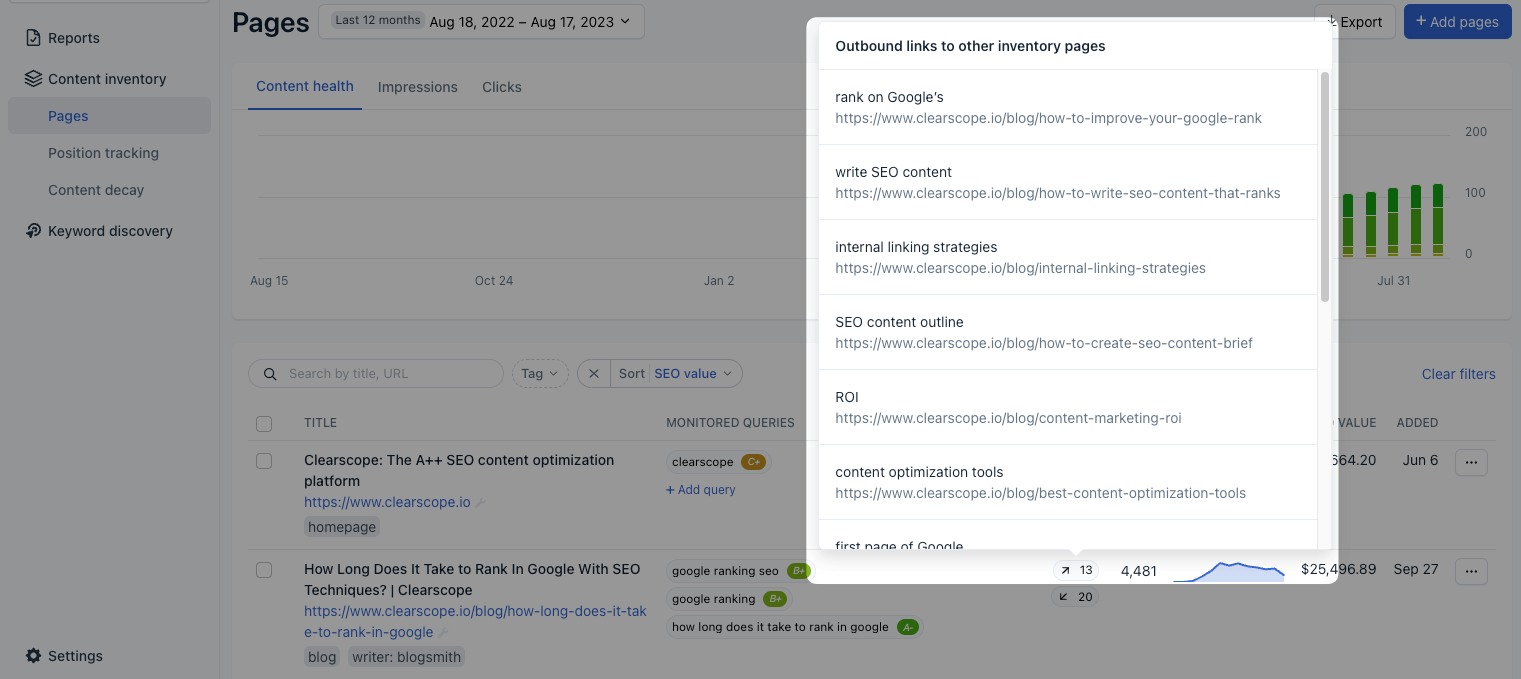This screenshot has width=1521, height=679.
Task: Click the Export button
Action: point(1355,21)
